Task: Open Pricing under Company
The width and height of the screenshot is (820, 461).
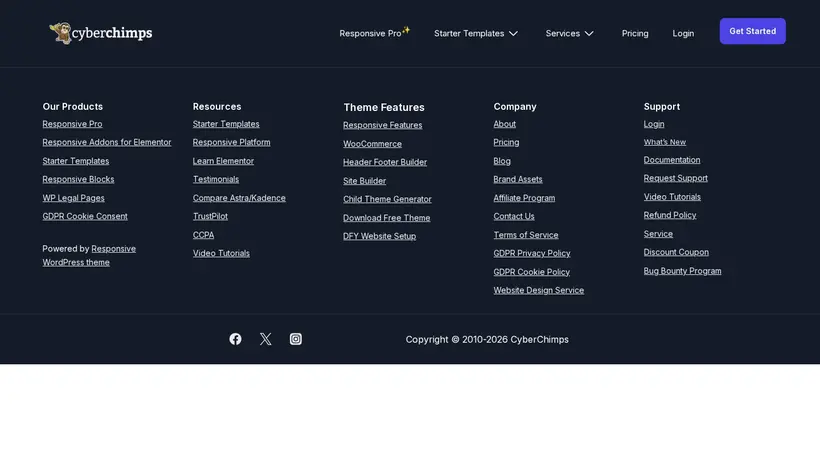Action: (506, 142)
